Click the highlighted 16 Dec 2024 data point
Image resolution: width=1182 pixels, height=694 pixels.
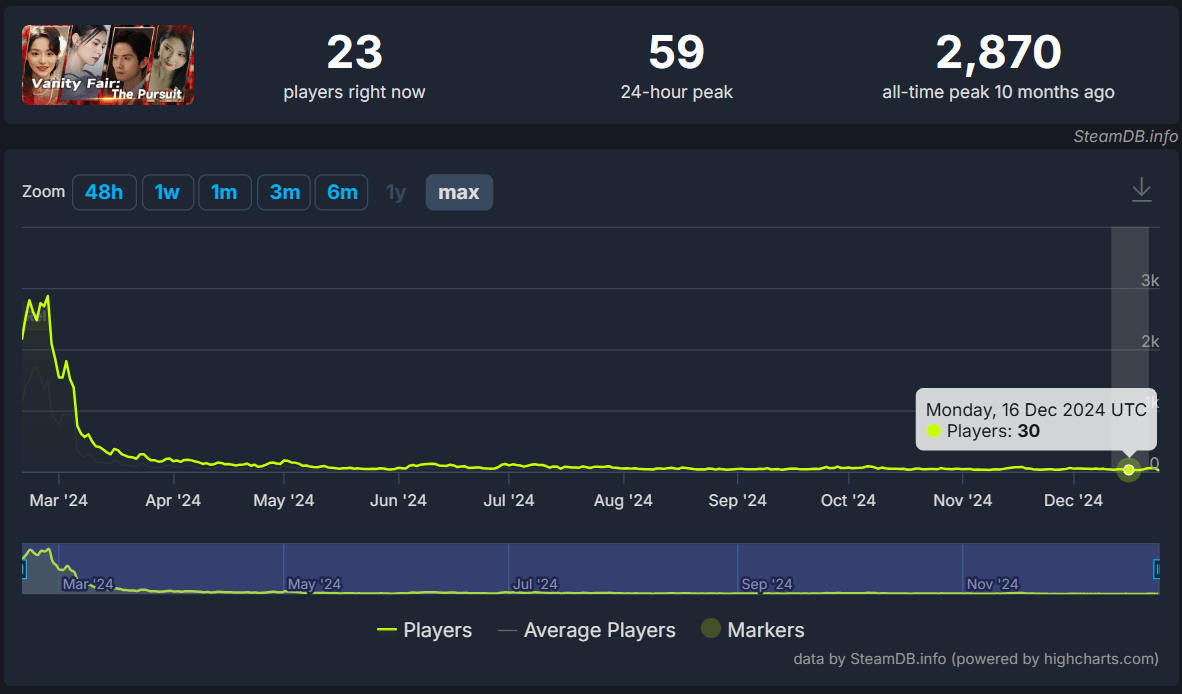(1129, 469)
